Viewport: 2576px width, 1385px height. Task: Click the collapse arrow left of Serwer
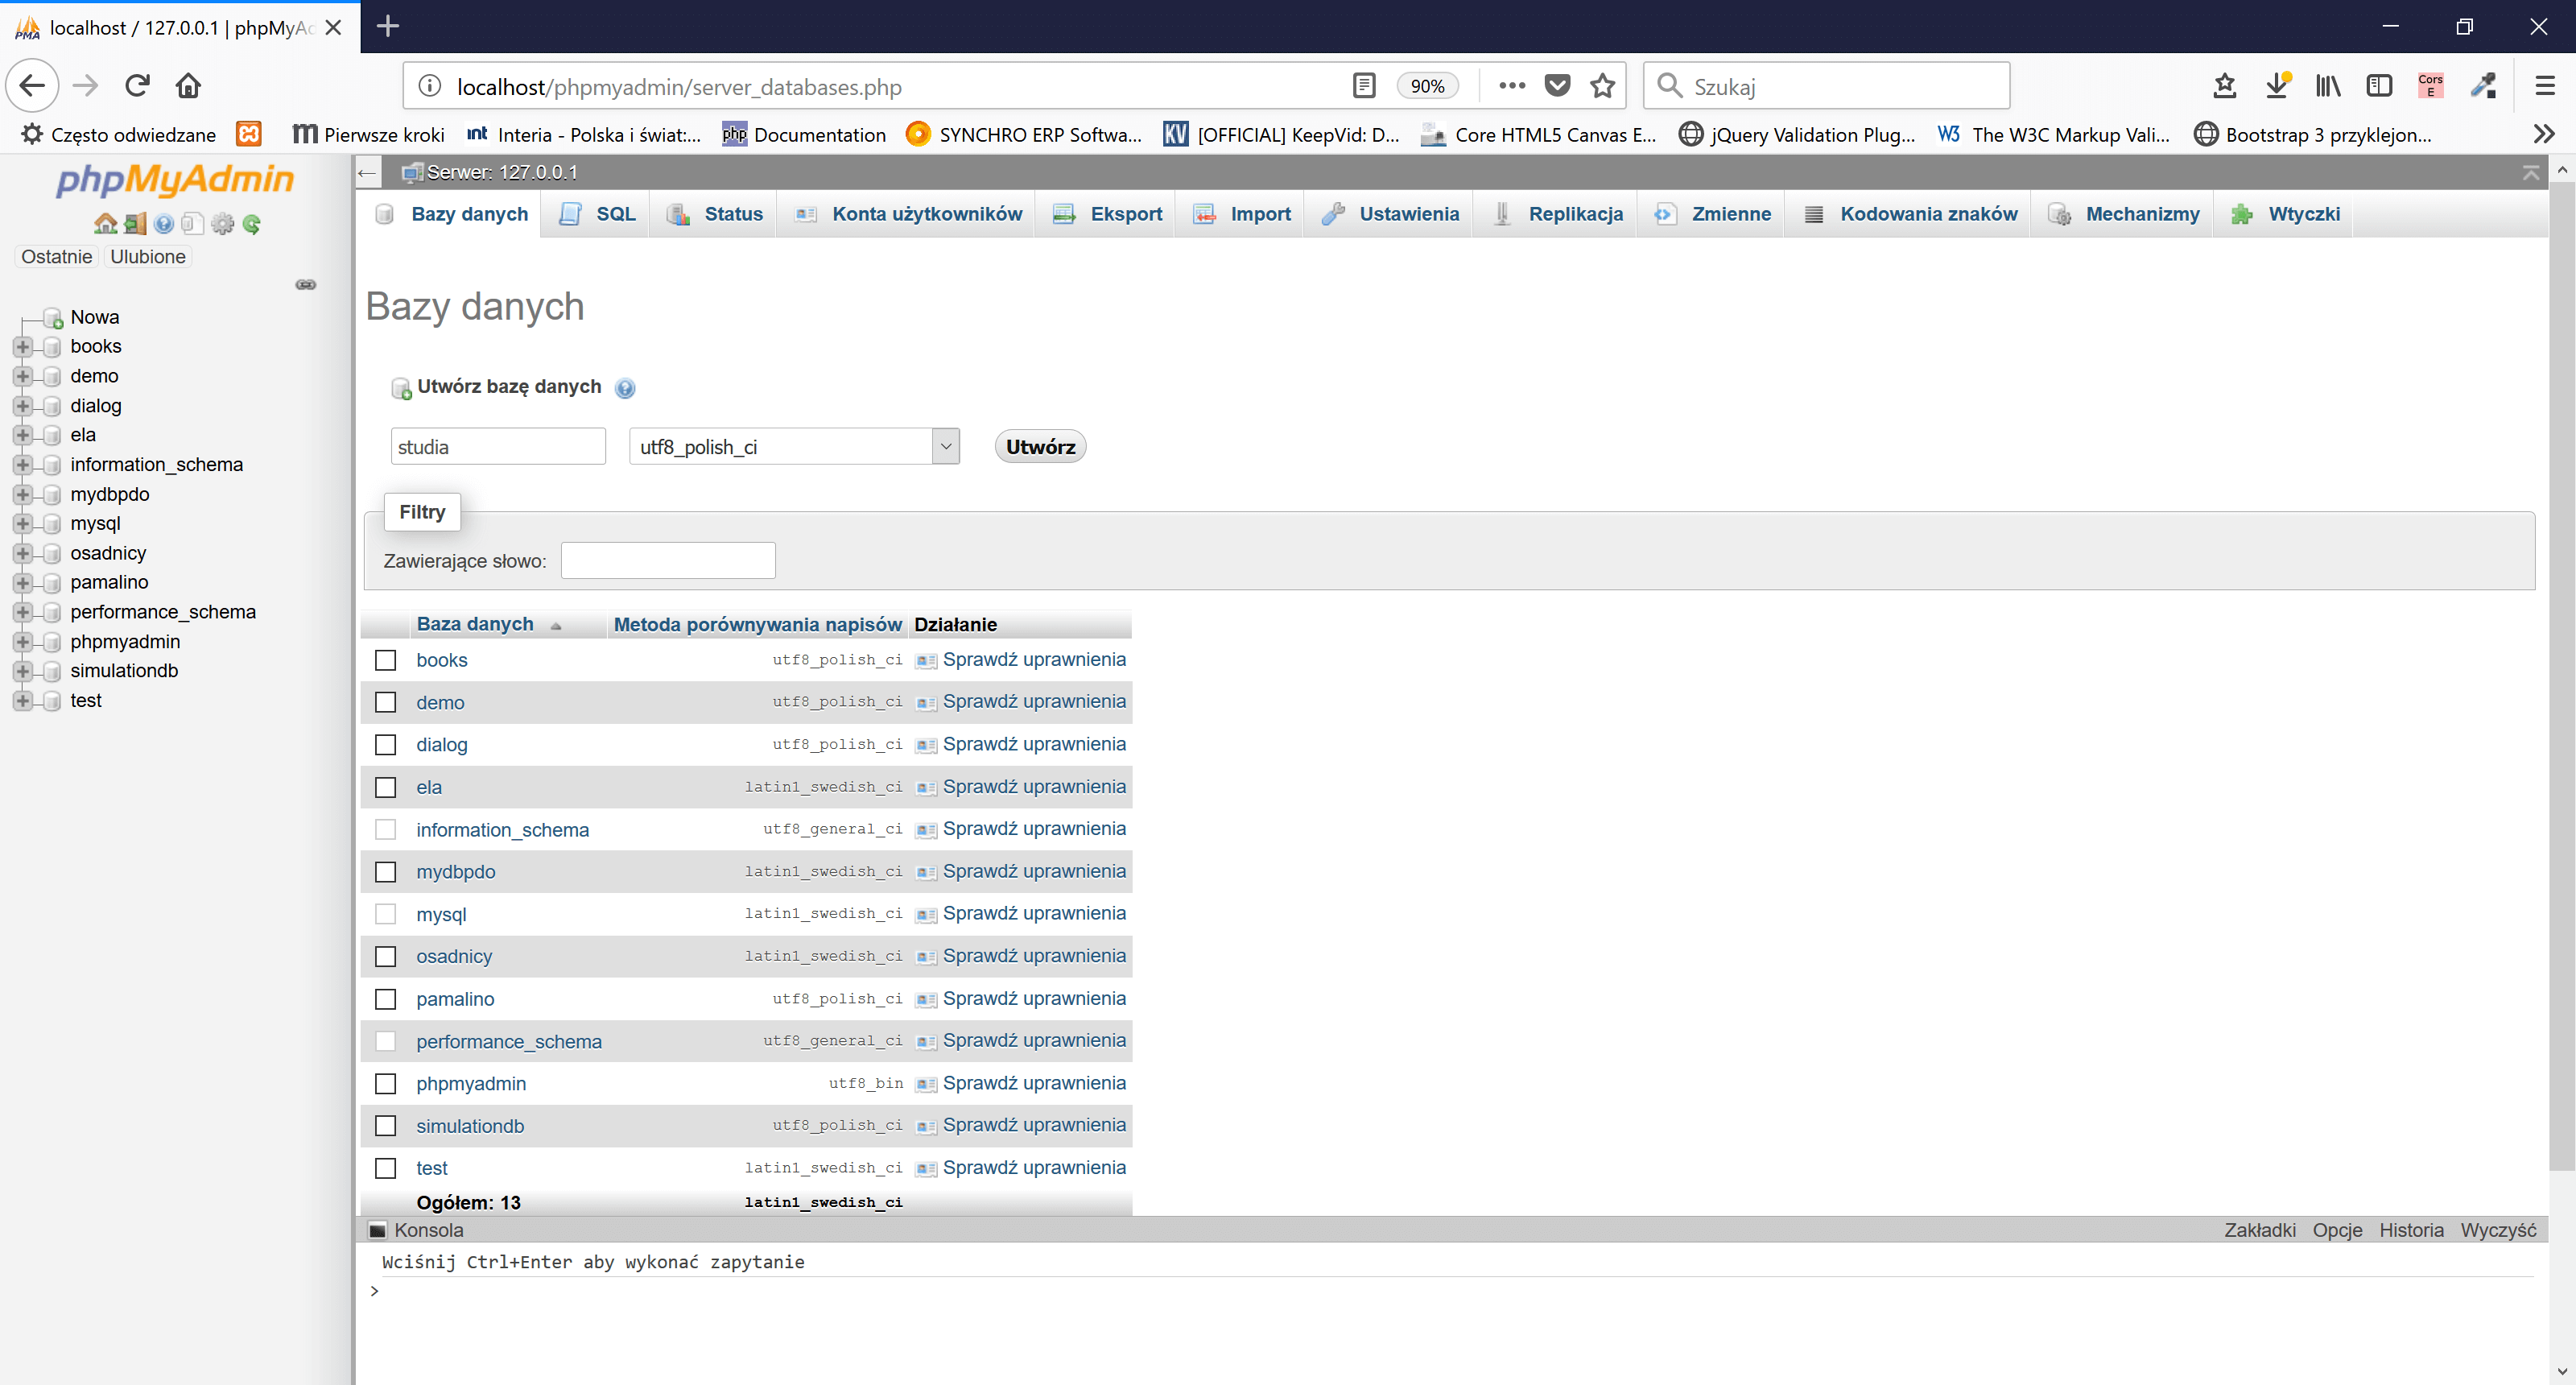pyautogui.click(x=367, y=173)
